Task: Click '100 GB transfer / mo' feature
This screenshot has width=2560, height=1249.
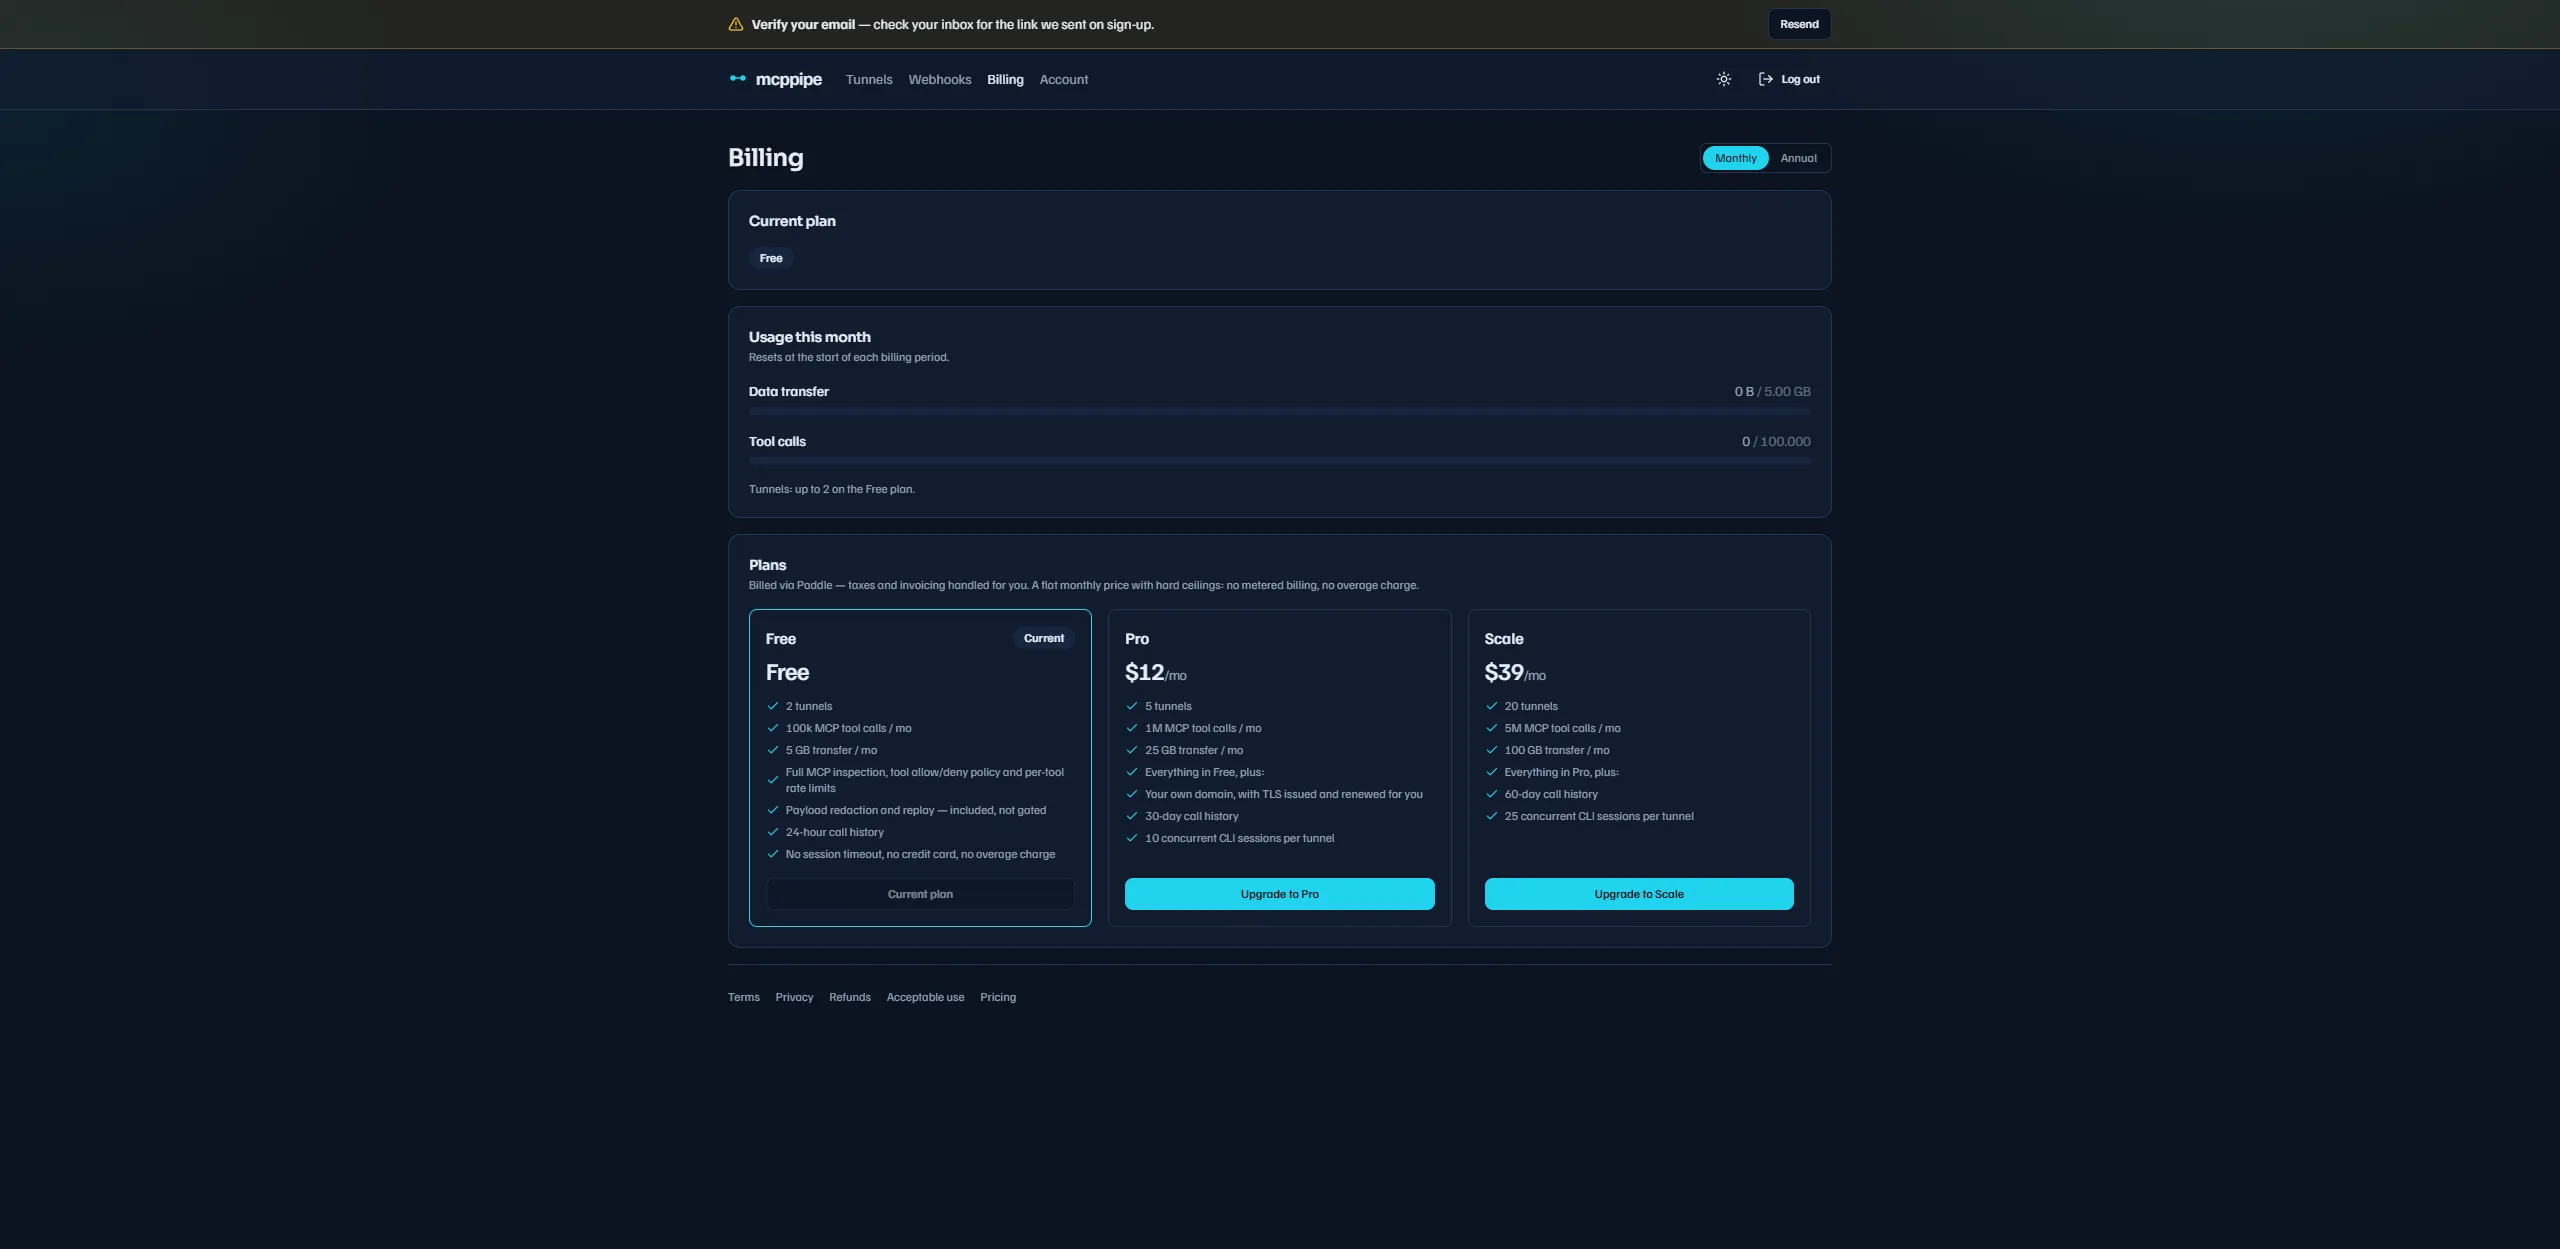Action: pos(1557,750)
